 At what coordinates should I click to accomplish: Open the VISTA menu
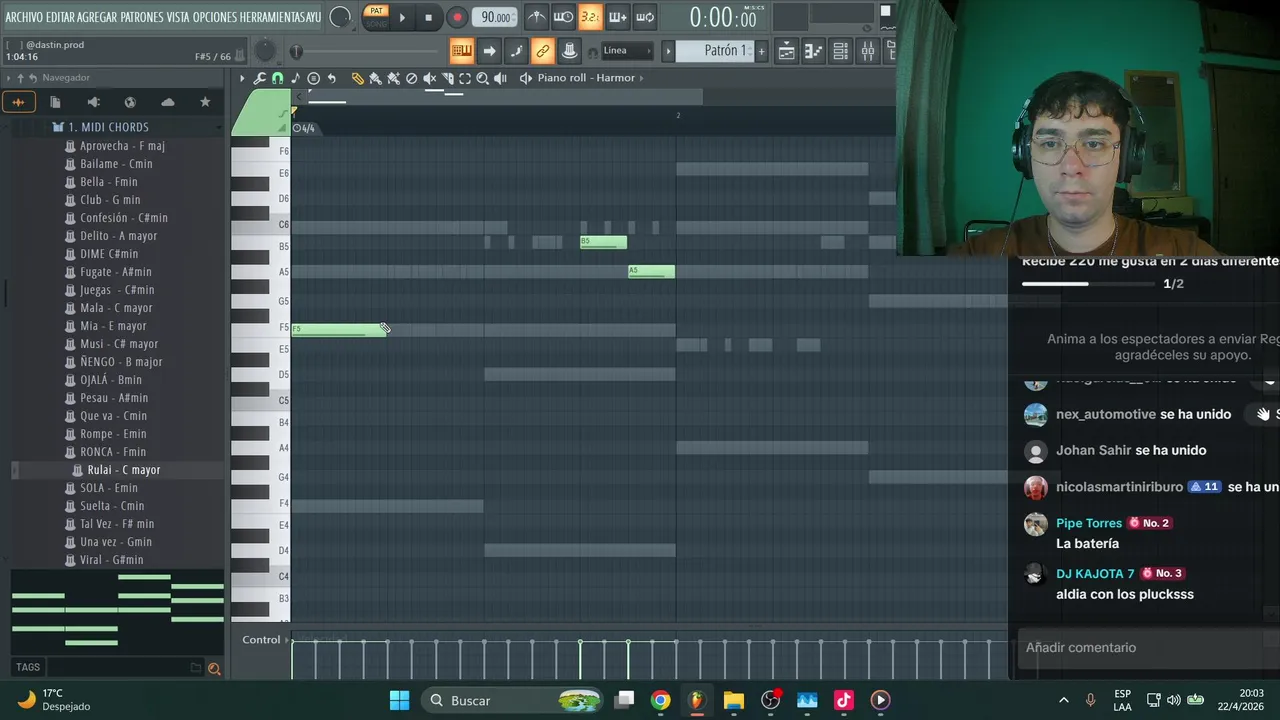click(x=178, y=17)
